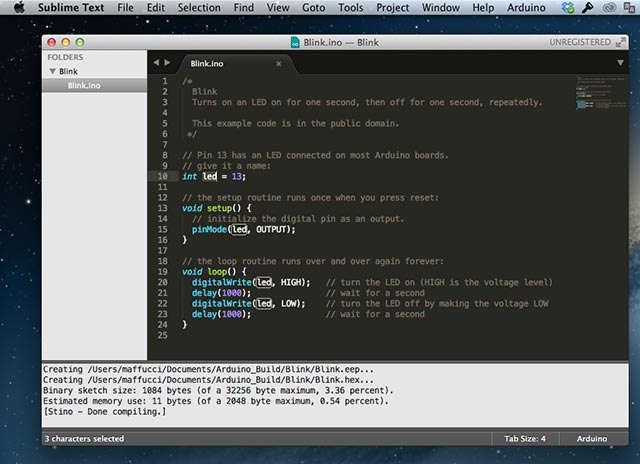The image size is (640, 464).
Task: Open the Tools menu
Action: [x=350, y=8]
